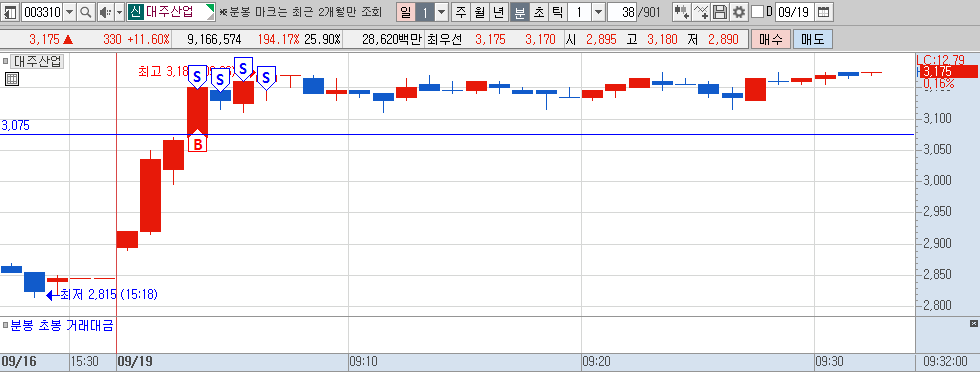
Task: Expand the stock code 003310 dropdown
Action: [69, 12]
